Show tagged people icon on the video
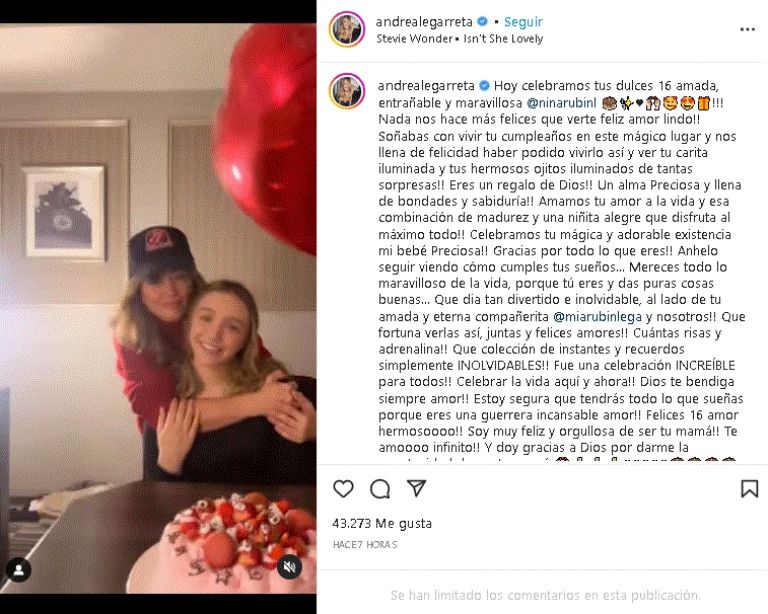Viewport: 768px width, 614px height. pos(19,569)
